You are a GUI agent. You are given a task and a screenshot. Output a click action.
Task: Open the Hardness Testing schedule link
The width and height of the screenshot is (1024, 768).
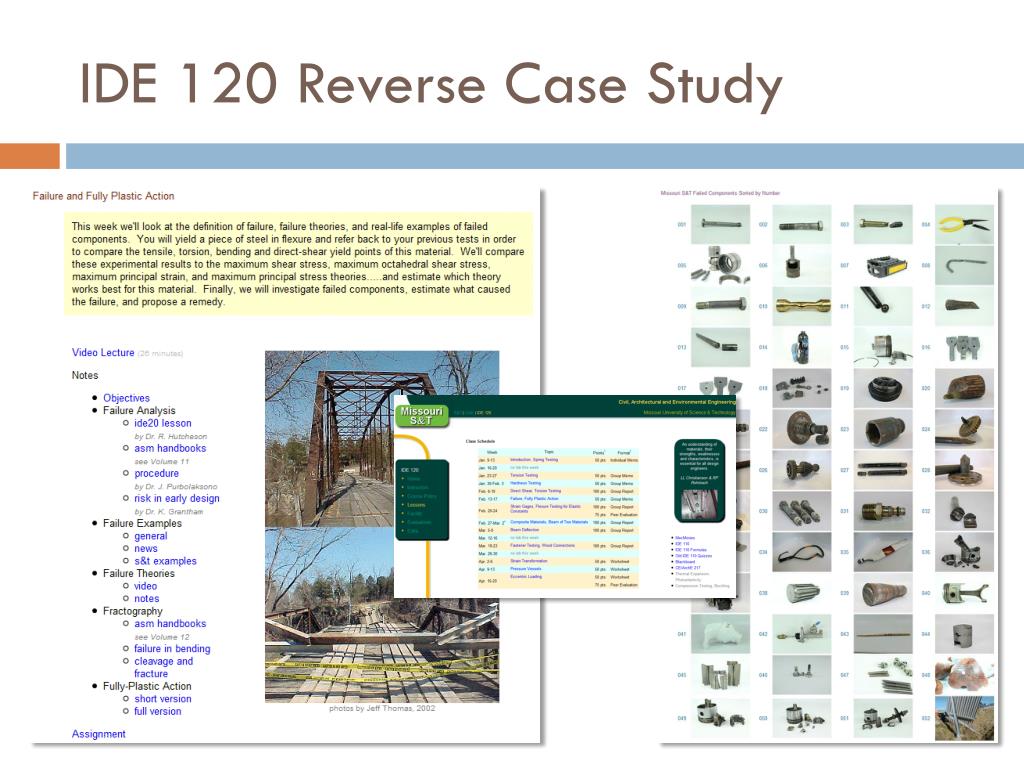[525, 483]
